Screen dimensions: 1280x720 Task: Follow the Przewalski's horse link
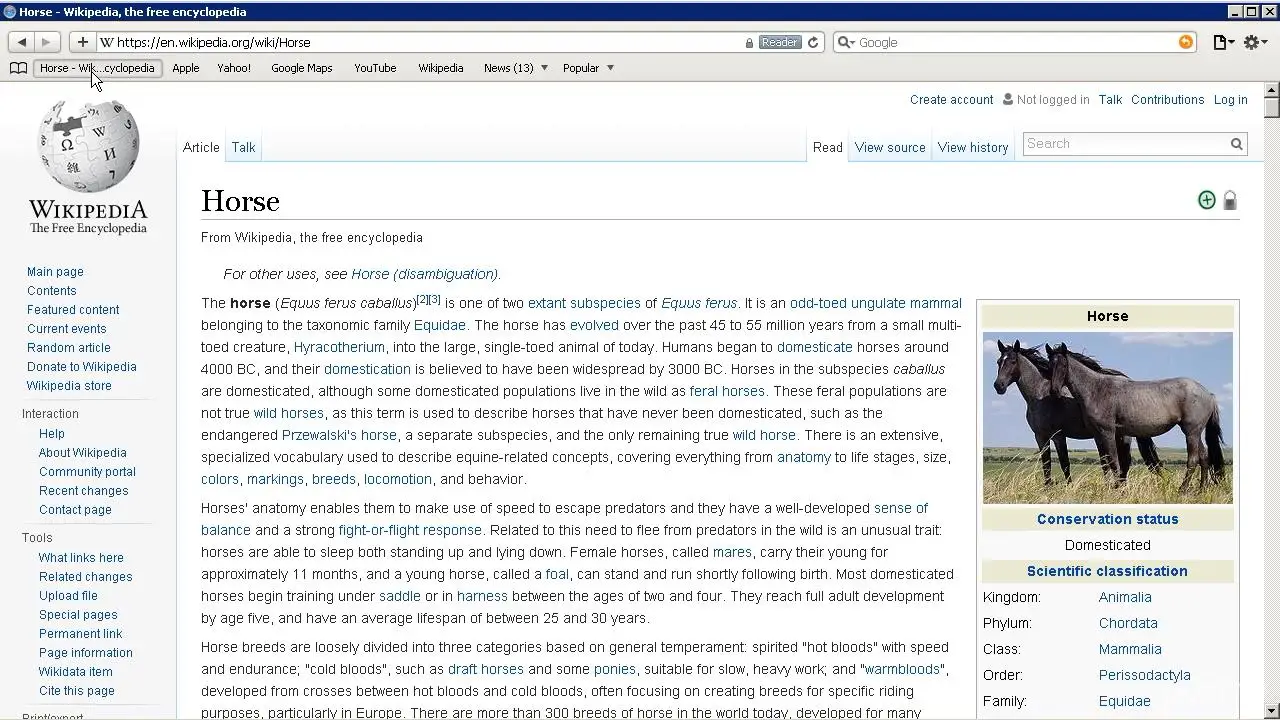339,435
